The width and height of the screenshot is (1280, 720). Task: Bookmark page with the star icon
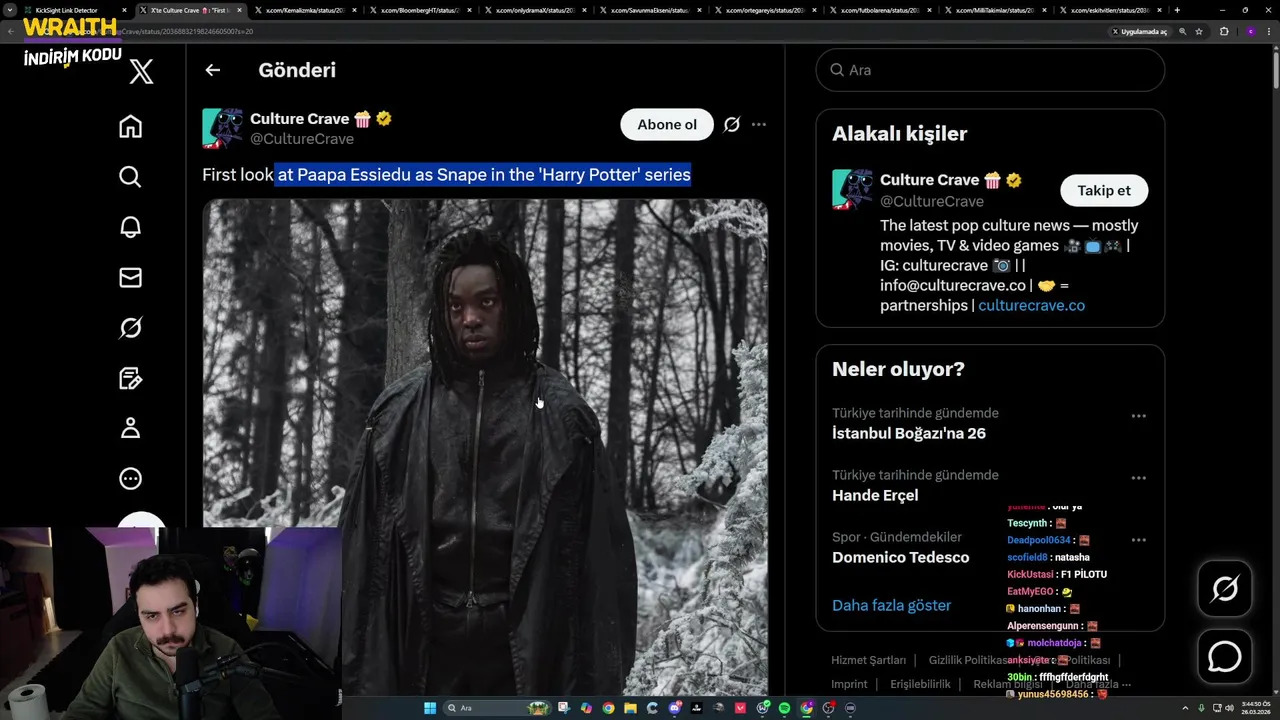(1199, 31)
